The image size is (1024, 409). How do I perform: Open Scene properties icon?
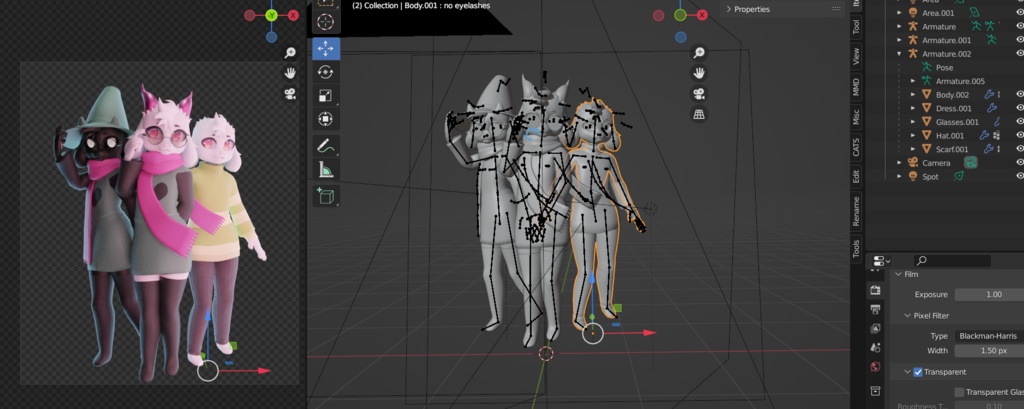(876, 348)
